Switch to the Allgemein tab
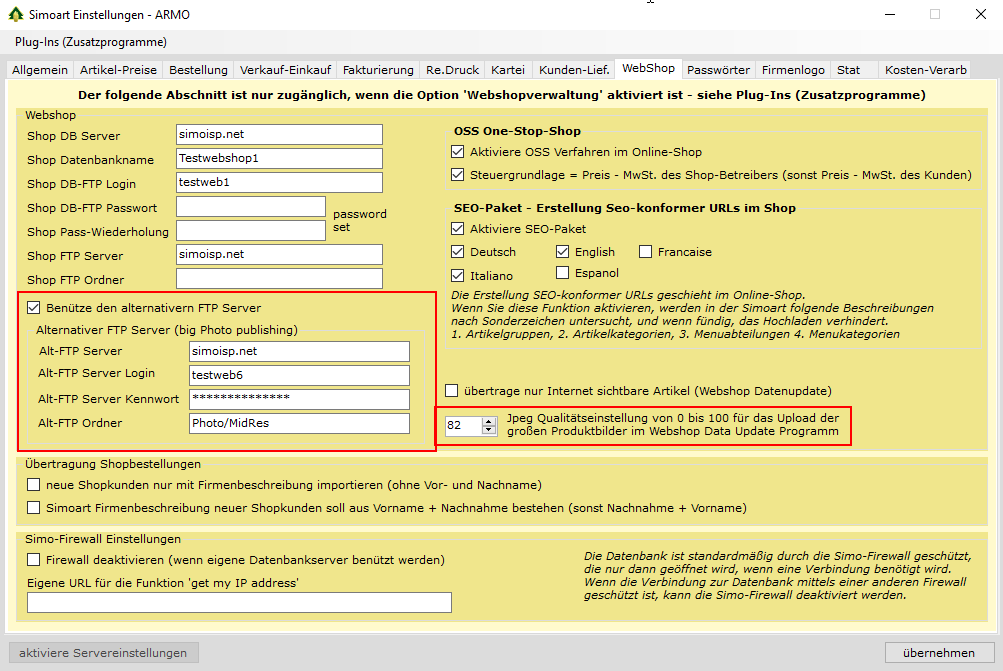This screenshot has height=671, width=1003. coord(40,70)
